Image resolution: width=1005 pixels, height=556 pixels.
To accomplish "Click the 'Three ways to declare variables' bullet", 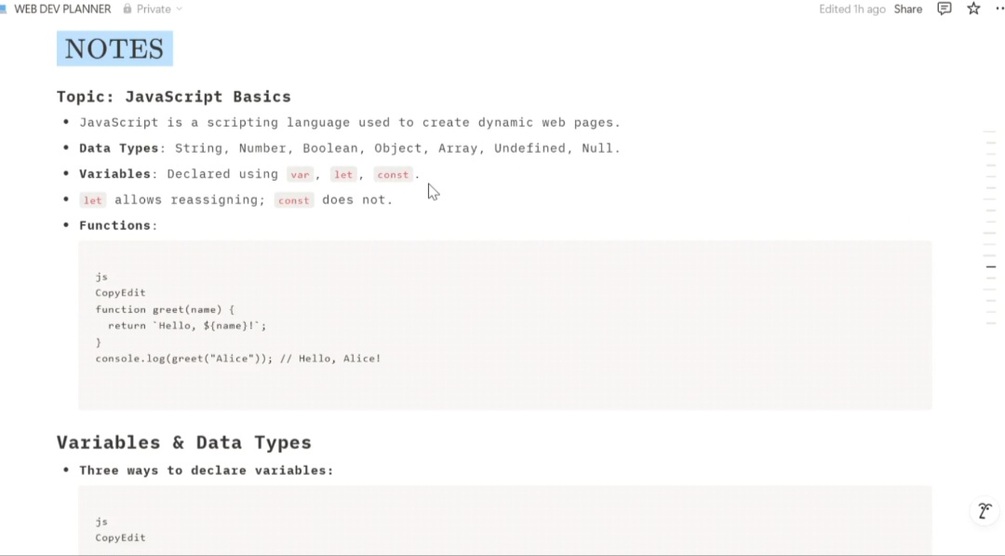I will coord(206,470).
